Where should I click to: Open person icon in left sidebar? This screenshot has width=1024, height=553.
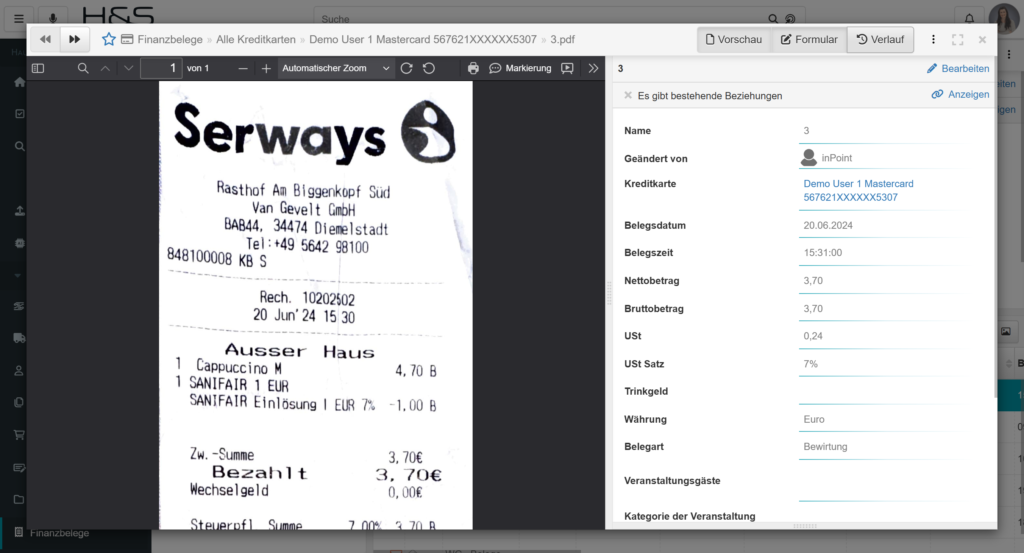click(19, 370)
